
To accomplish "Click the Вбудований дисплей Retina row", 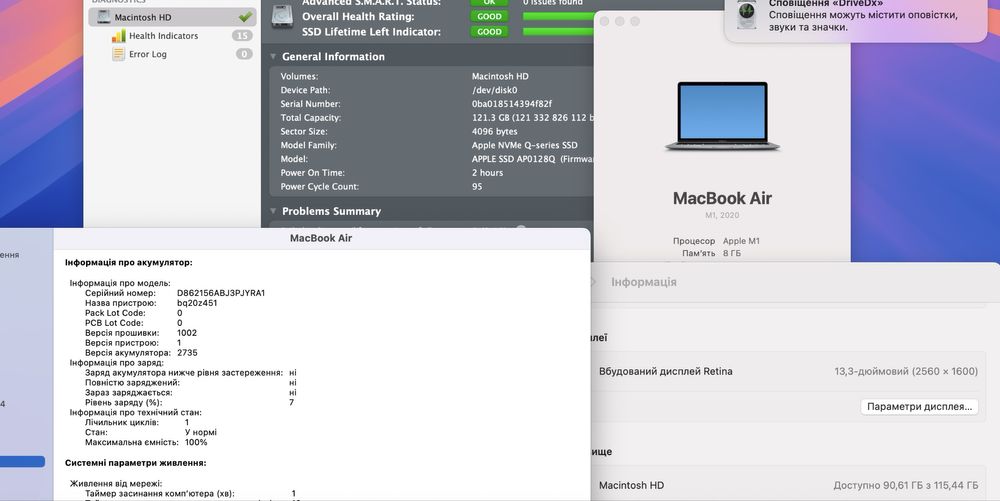I will click(788, 371).
